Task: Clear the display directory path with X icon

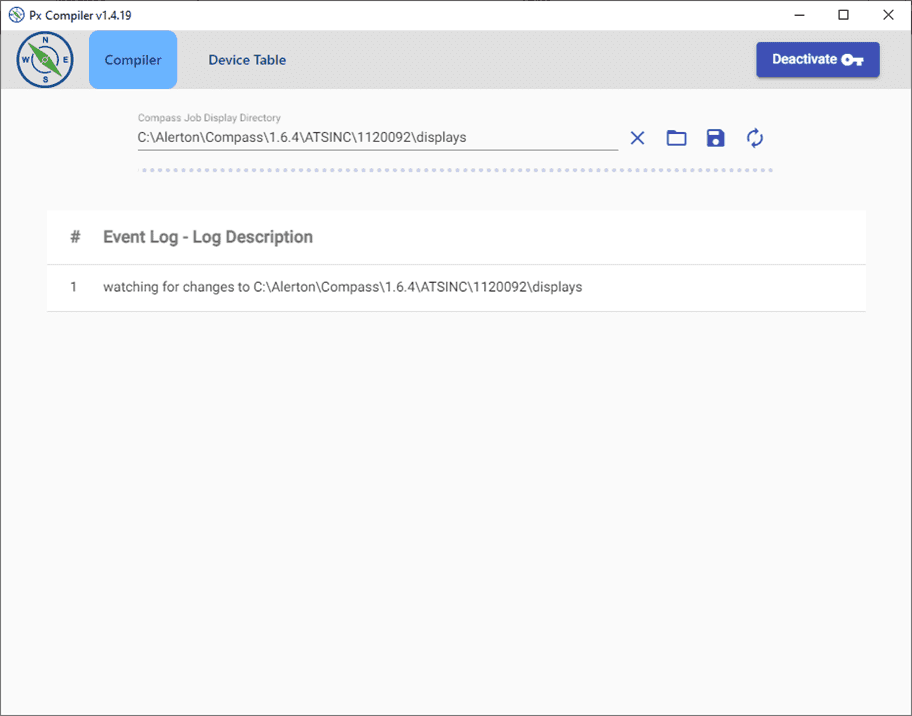Action: pos(637,138)
